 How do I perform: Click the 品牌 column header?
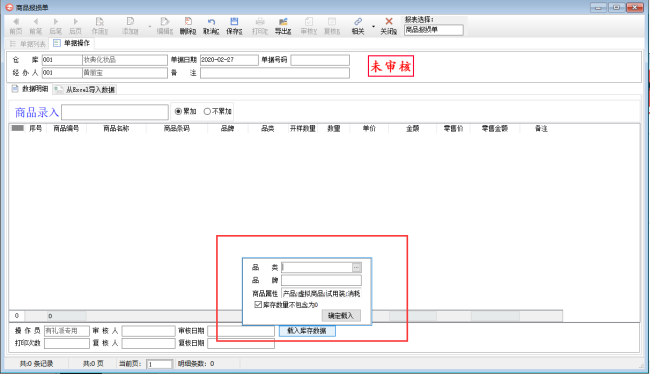pos(228,129)
